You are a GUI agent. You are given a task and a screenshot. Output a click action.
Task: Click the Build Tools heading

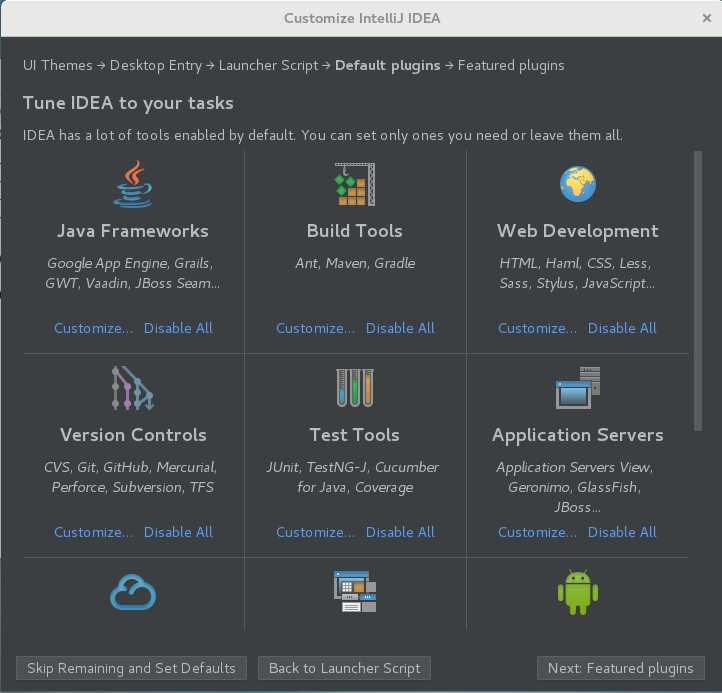[355, 231]
